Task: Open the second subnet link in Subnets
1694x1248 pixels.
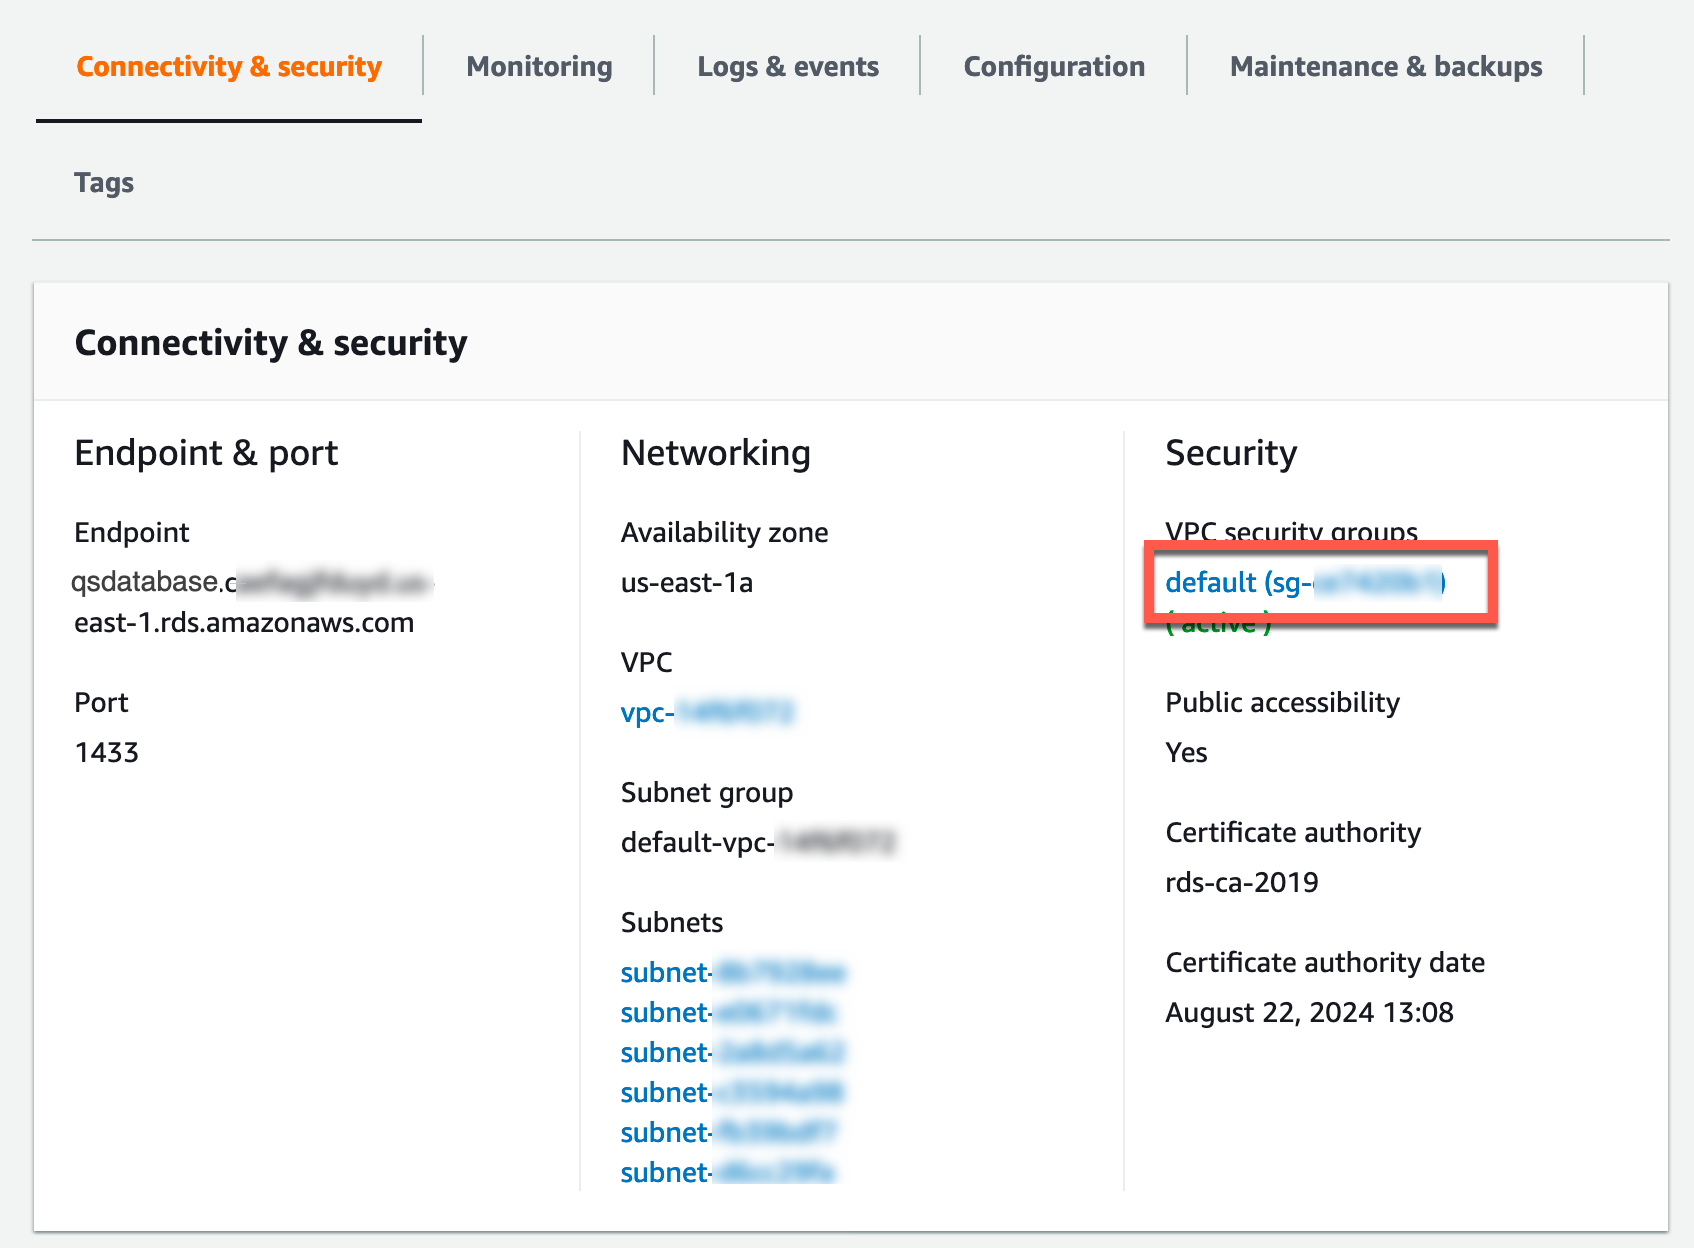Action: [727, 1012]
